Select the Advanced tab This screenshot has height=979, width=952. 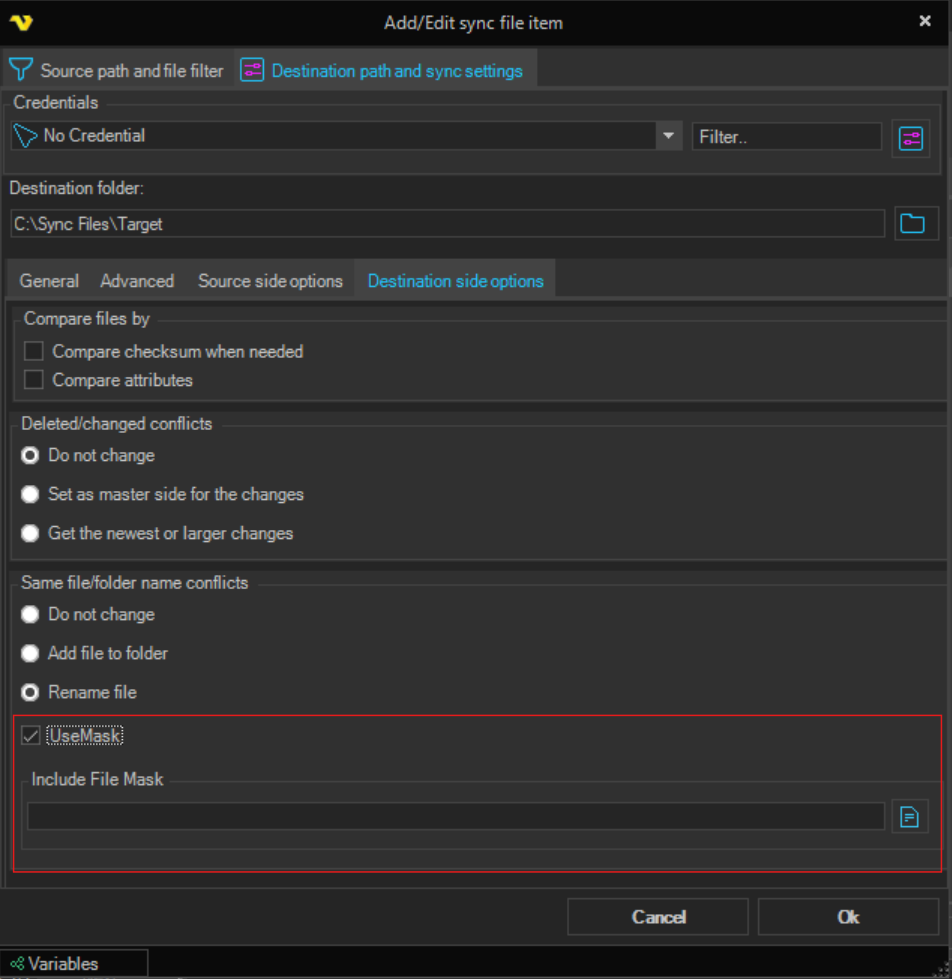click(x=137, y=281)
